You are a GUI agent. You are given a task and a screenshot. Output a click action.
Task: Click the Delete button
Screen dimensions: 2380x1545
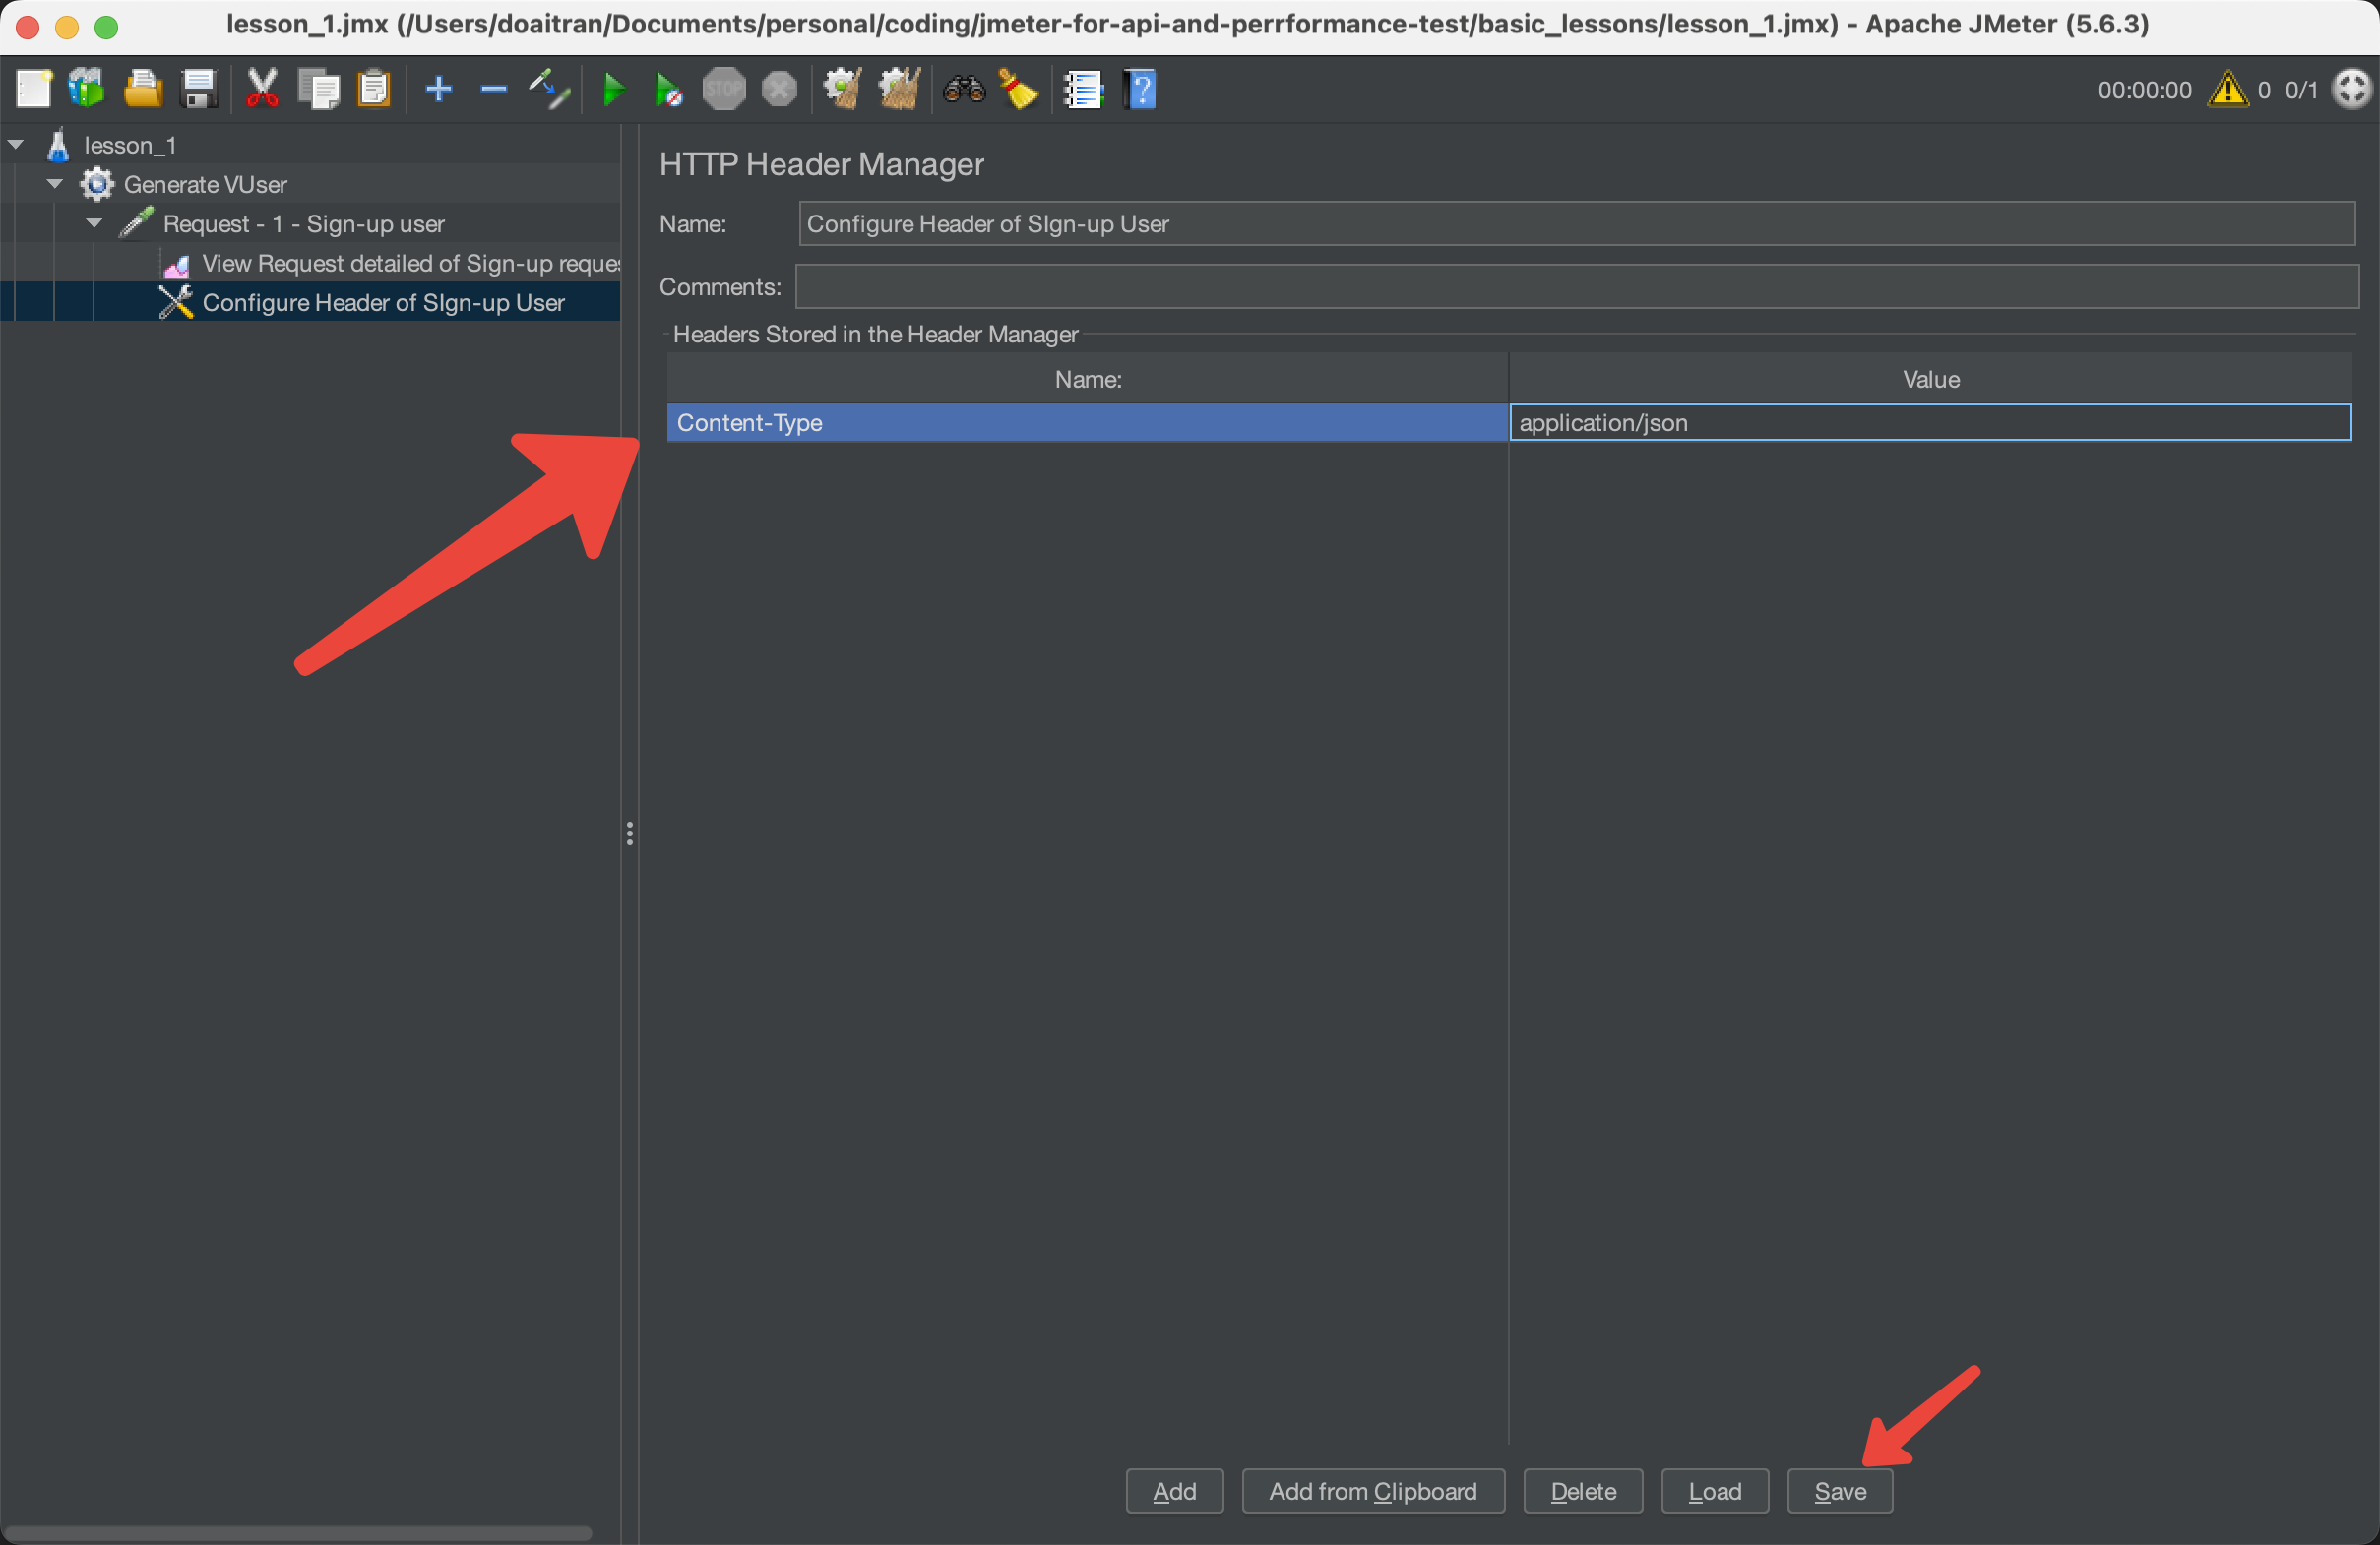(x=1582, y=1491)
